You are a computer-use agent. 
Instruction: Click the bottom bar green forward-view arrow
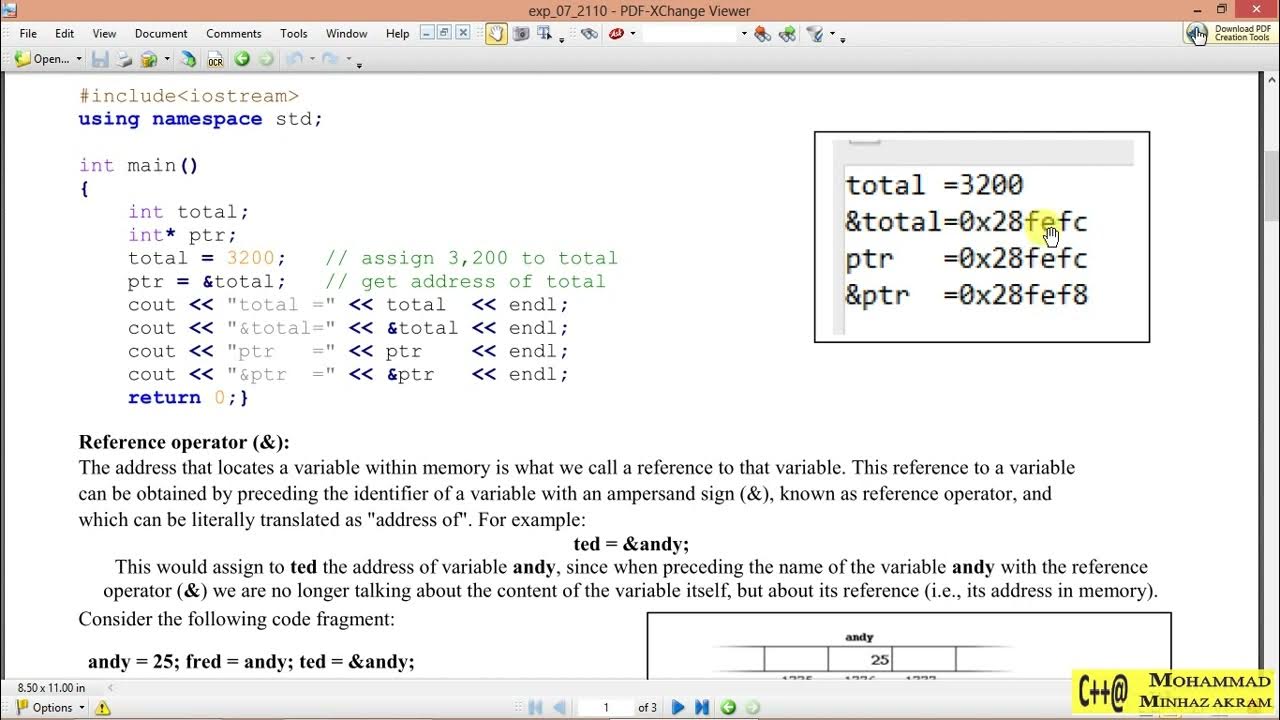pos(752,708)
